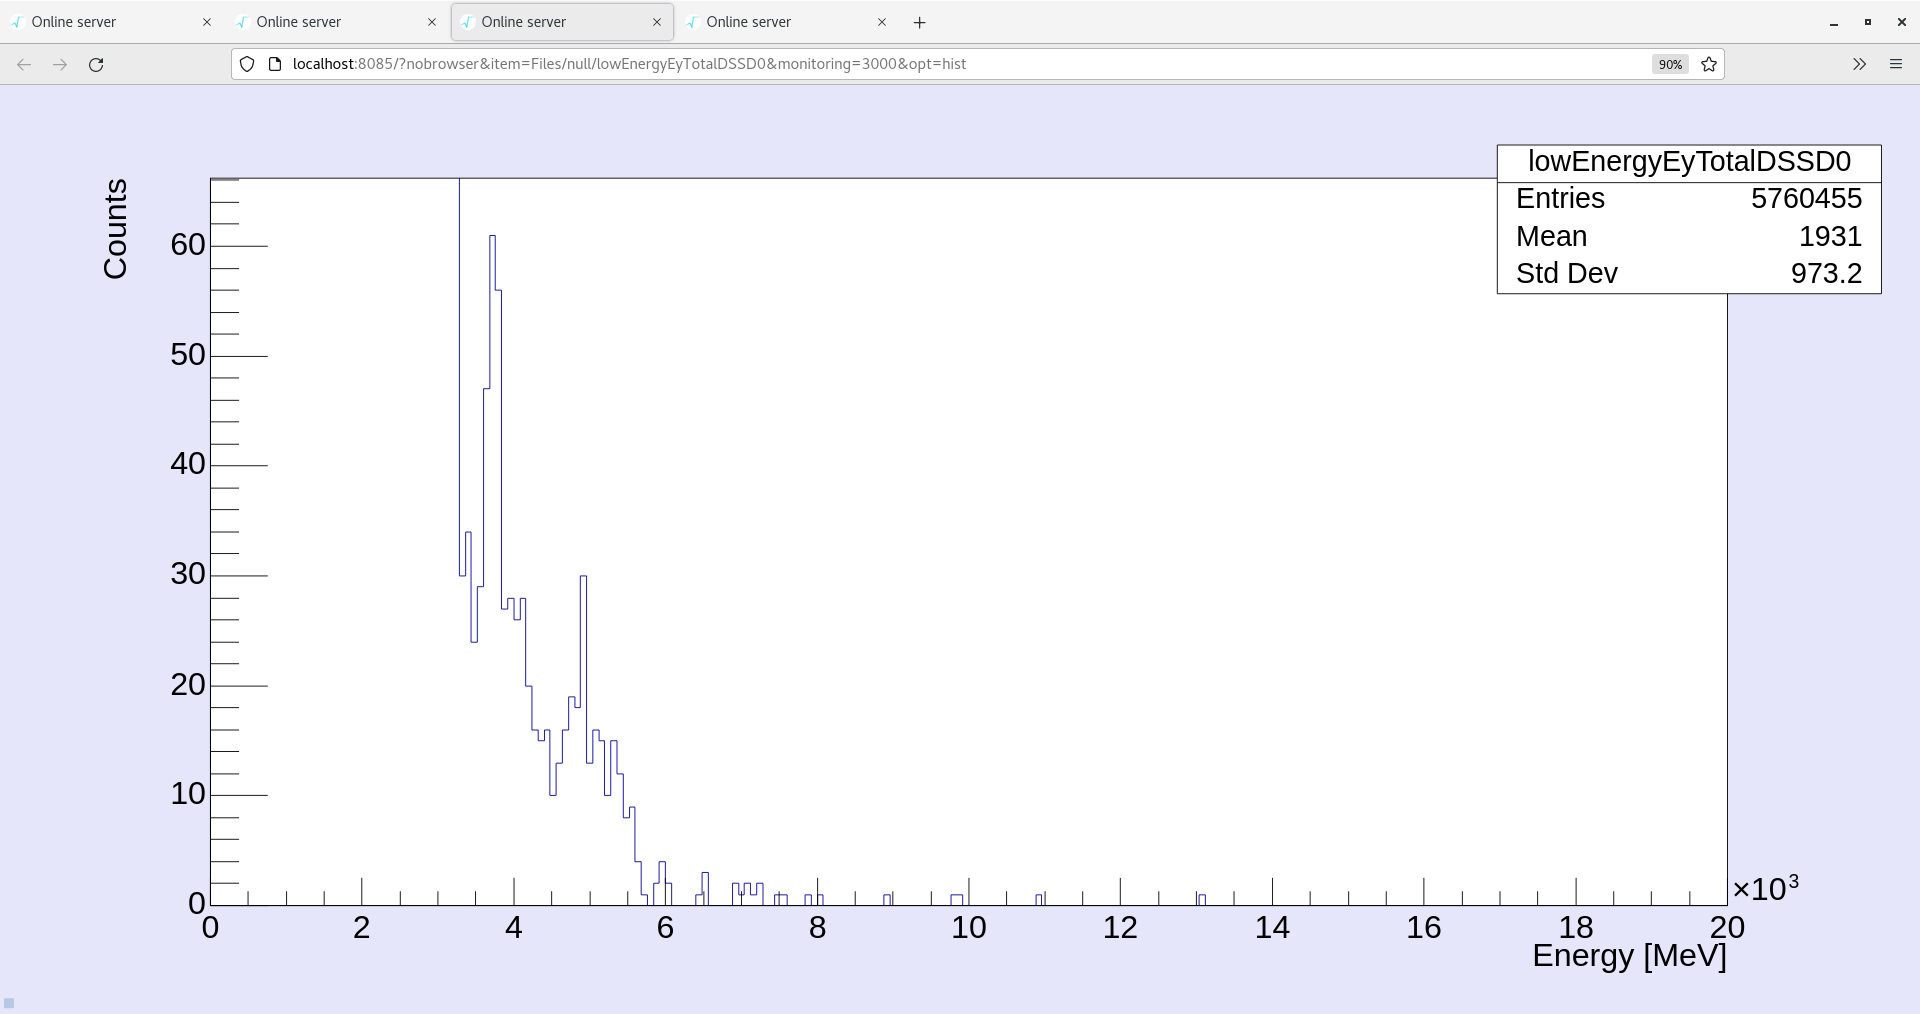Click the Counts y-axis title
The height and width of the screenshot is (1014, 1920).
pyautogui.click(x=115, y=229)
